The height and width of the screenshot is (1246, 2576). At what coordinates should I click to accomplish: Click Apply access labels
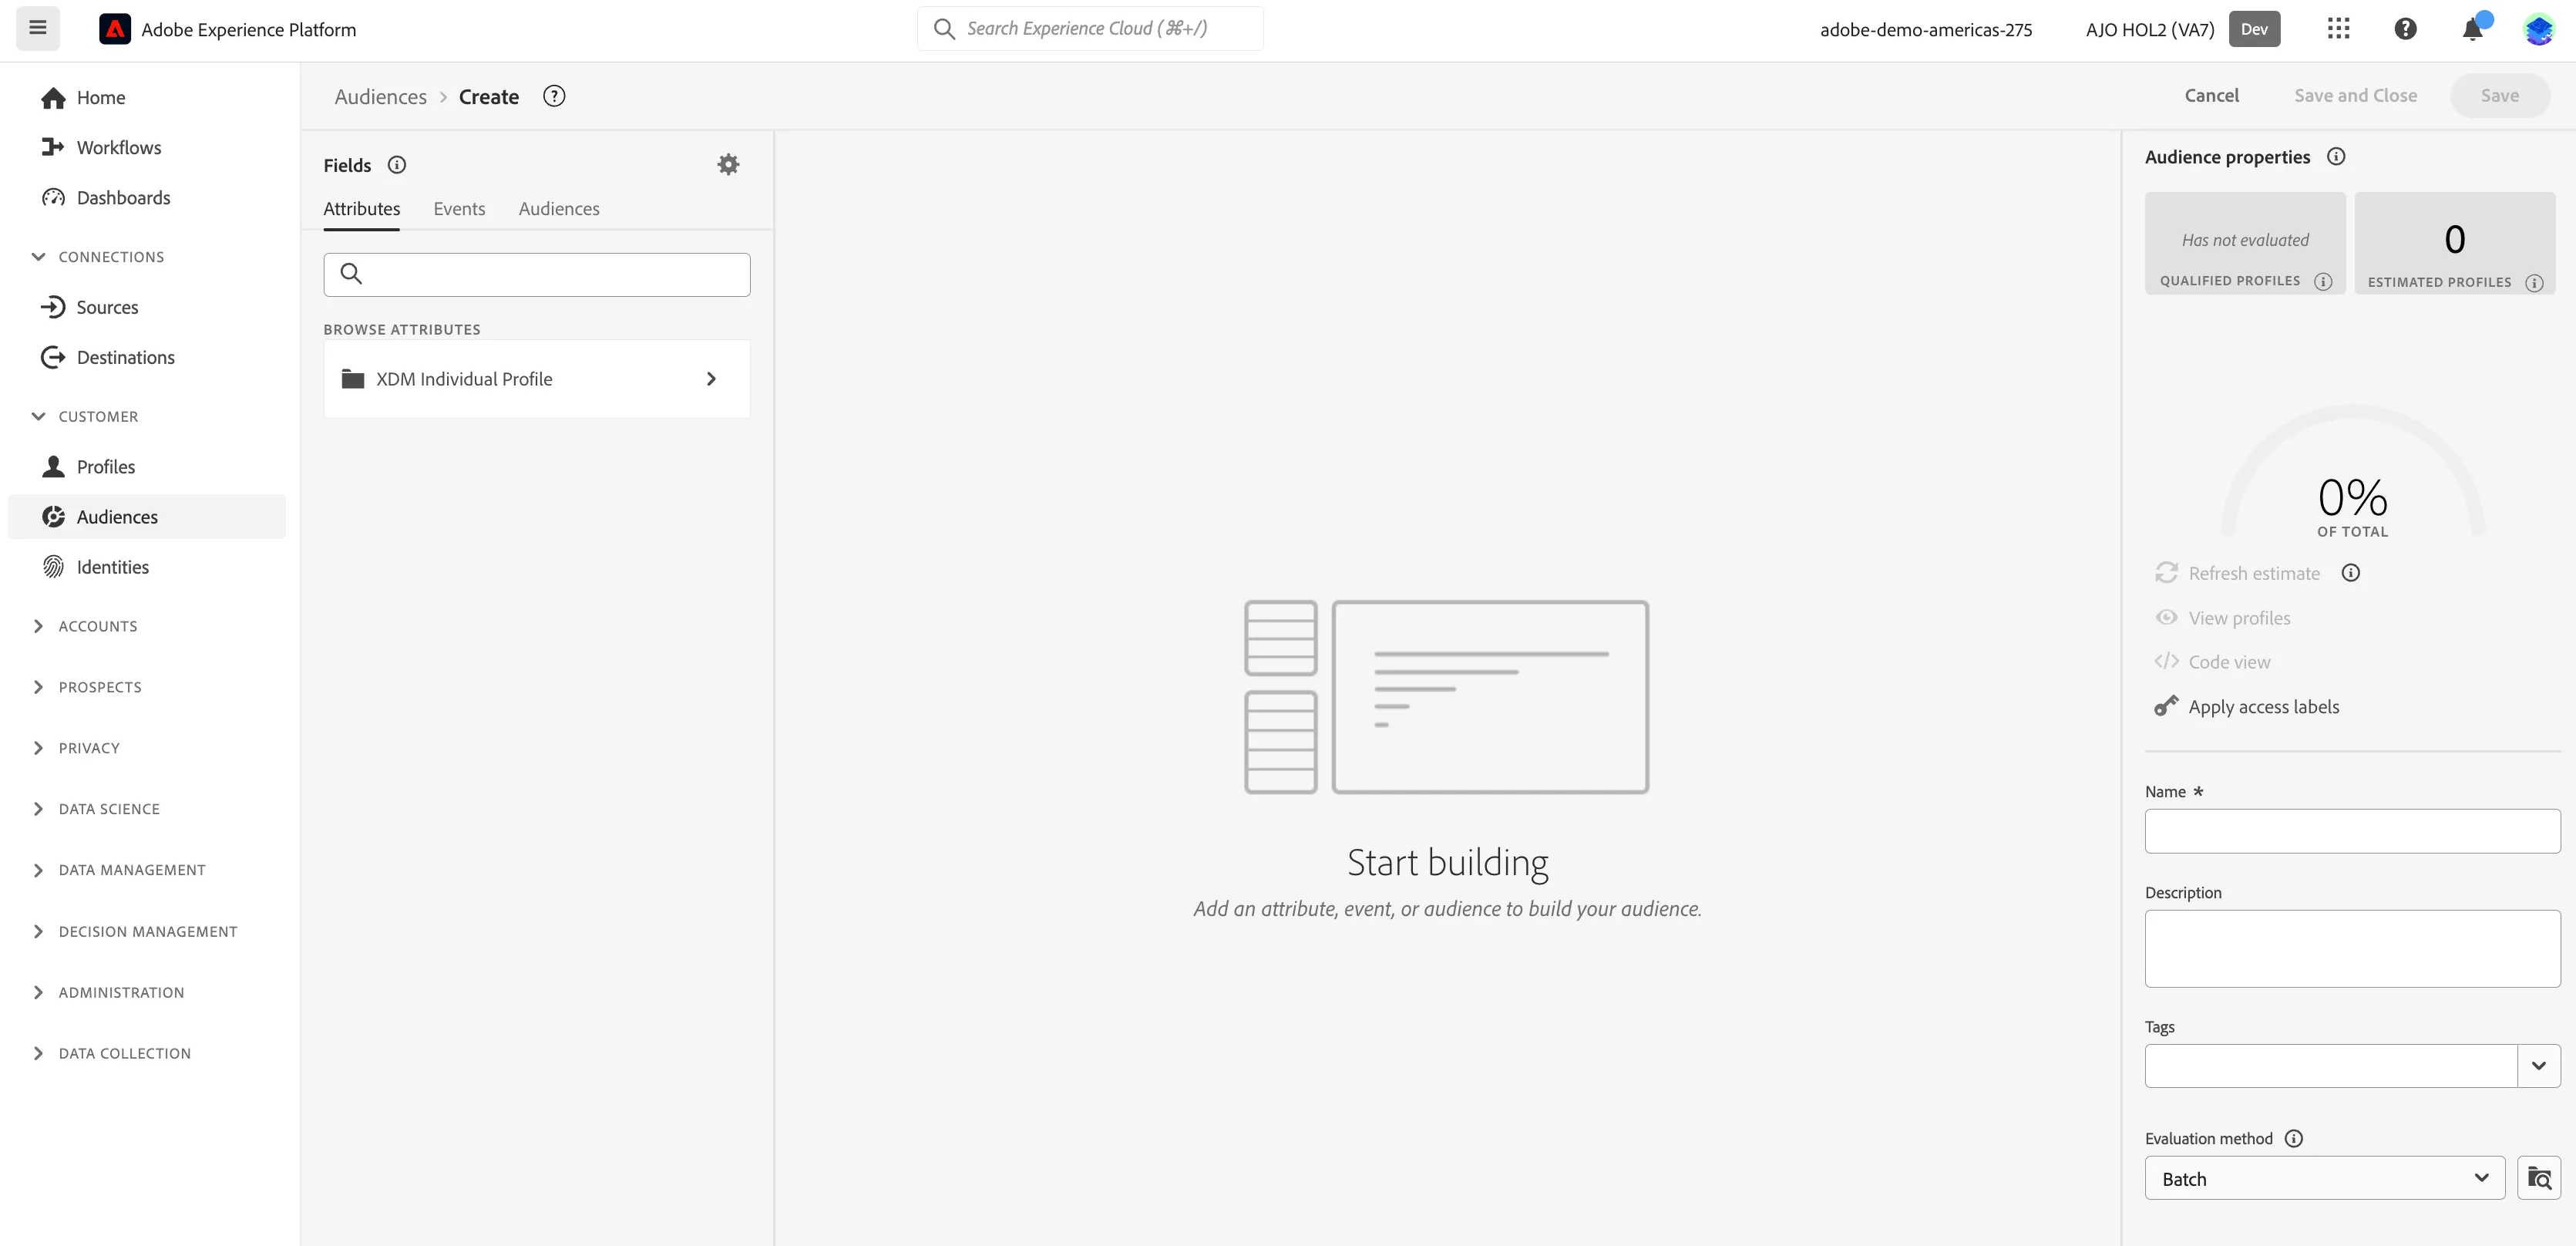point(2263,706)
